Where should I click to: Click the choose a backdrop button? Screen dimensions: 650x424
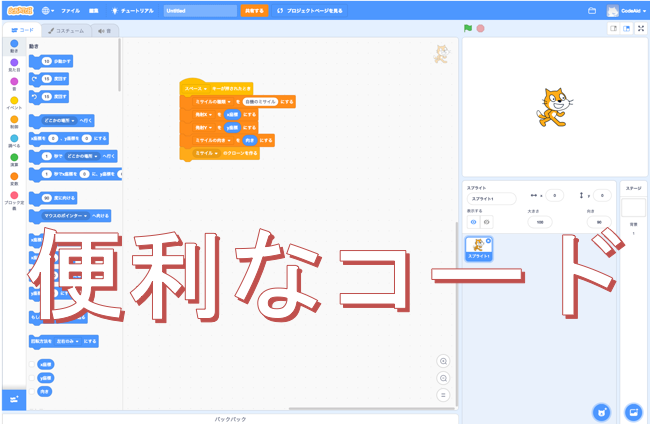[x=633, y=412]
